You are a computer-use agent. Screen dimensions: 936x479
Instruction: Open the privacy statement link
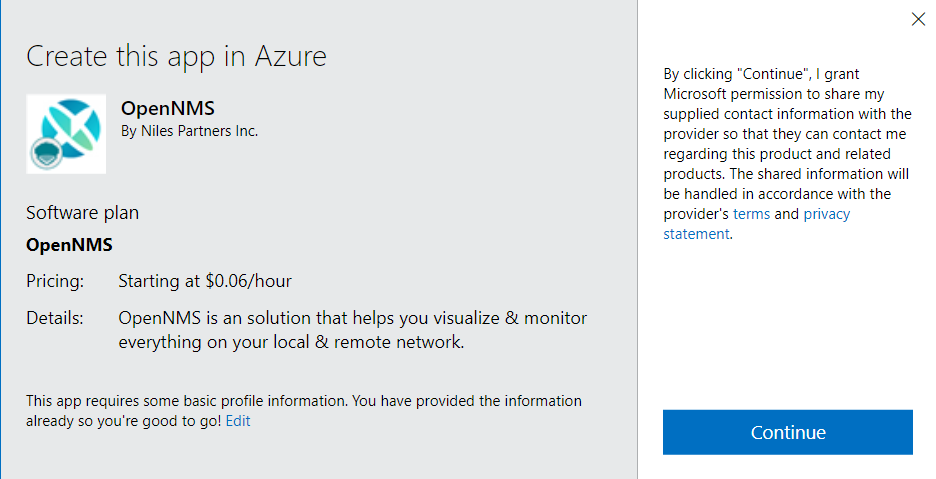(826, 214)
